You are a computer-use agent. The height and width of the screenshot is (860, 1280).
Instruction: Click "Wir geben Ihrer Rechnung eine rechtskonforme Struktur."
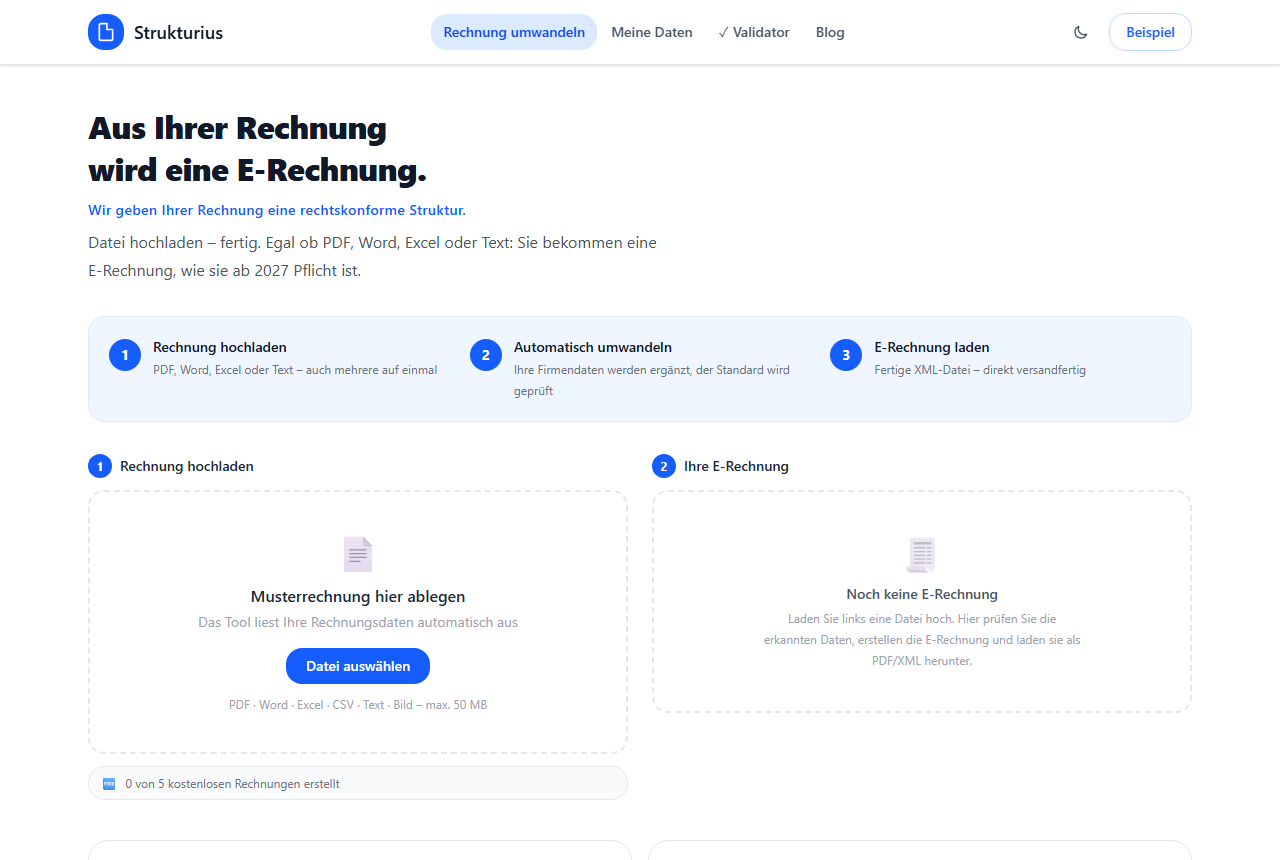pyautogui.click(x=277, y=210)
